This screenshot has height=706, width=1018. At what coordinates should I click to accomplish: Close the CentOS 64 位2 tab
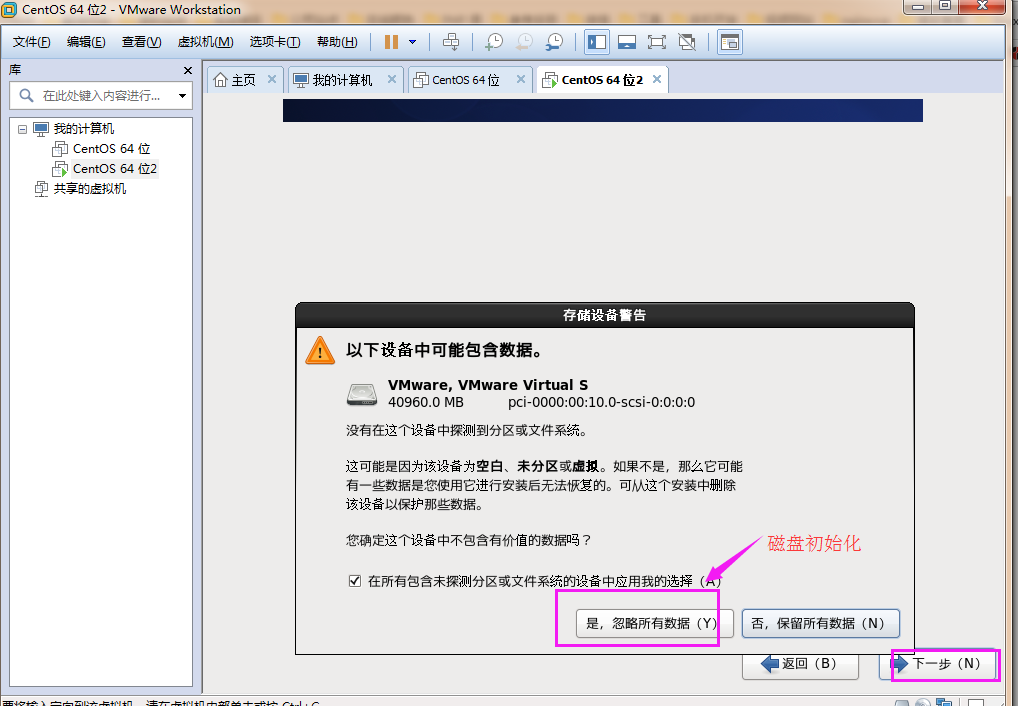[x=657, y=79]
